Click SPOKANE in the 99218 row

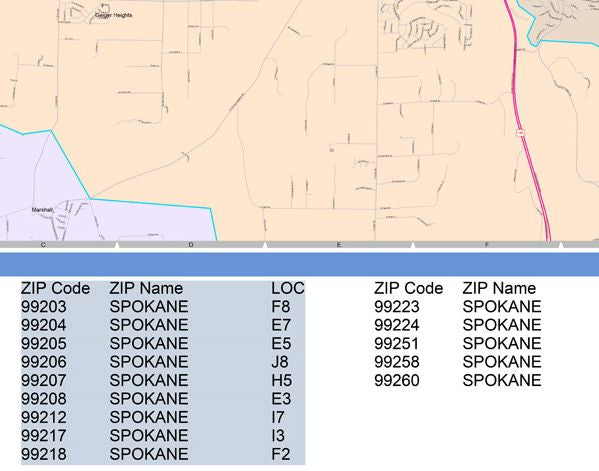coord(149,454)
